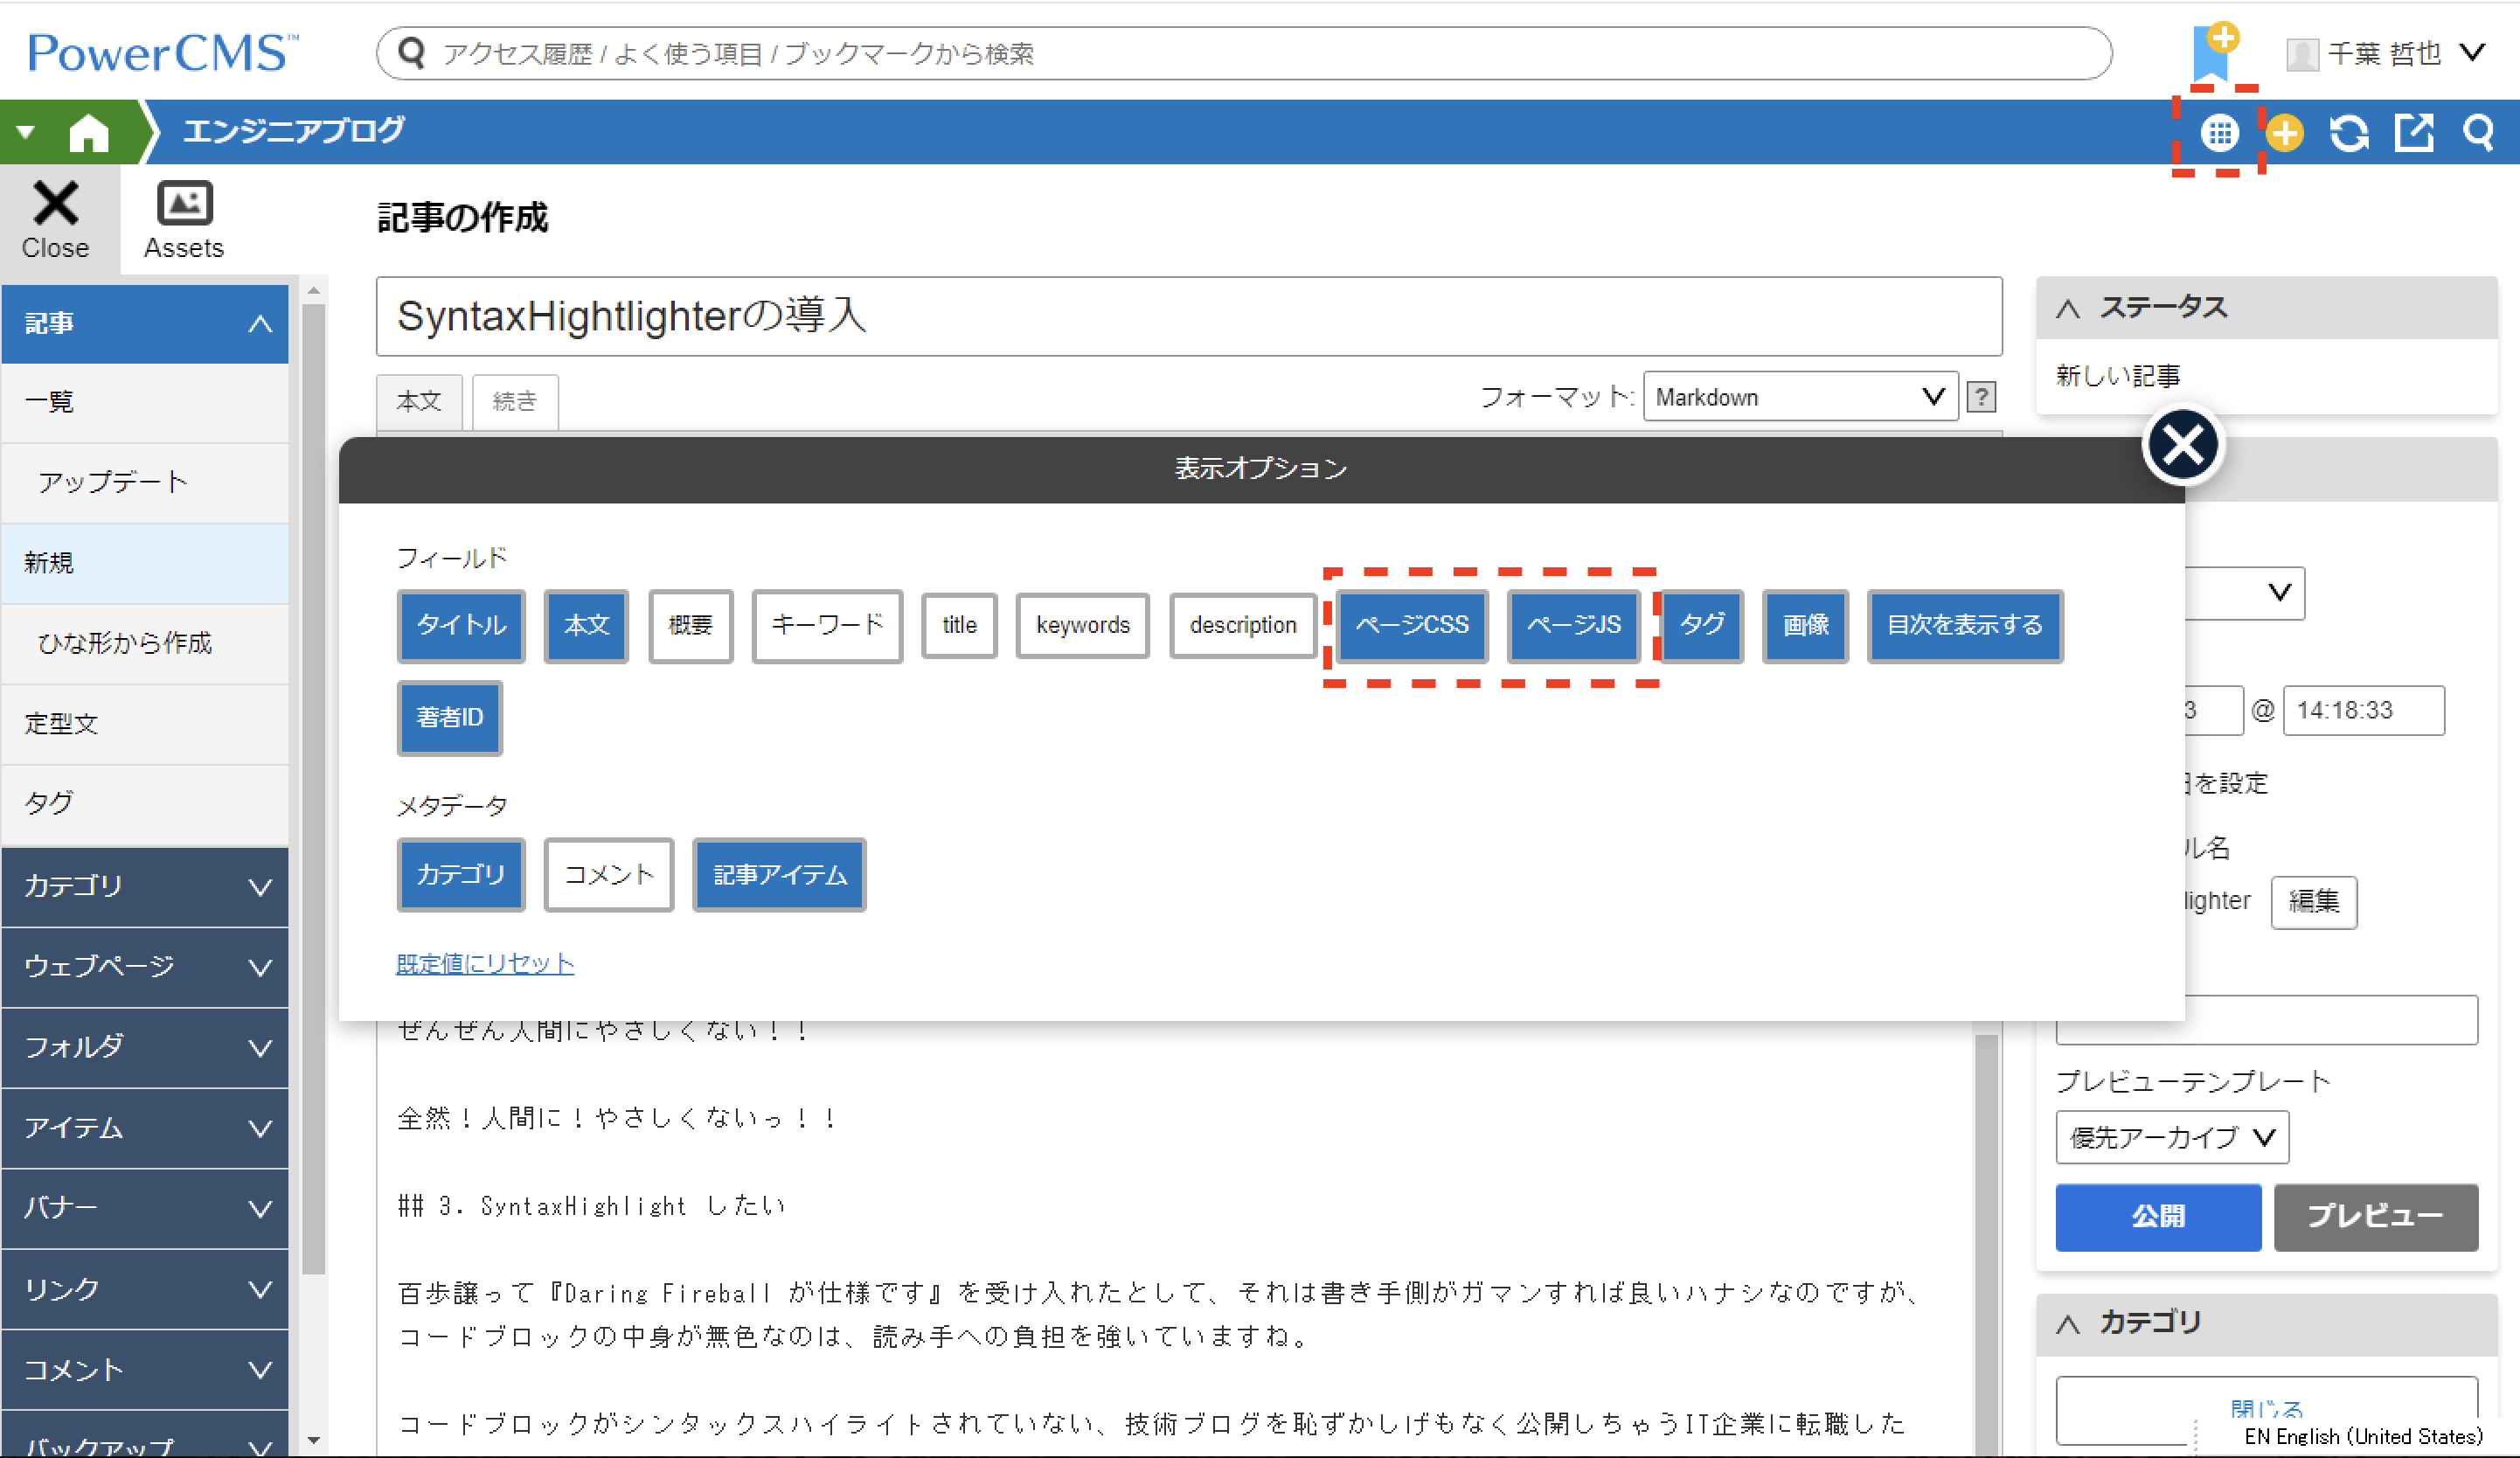Click article title input field
This screenshot has height=1458, width=2520.
pyautogui.click(x=1187, y=314)
